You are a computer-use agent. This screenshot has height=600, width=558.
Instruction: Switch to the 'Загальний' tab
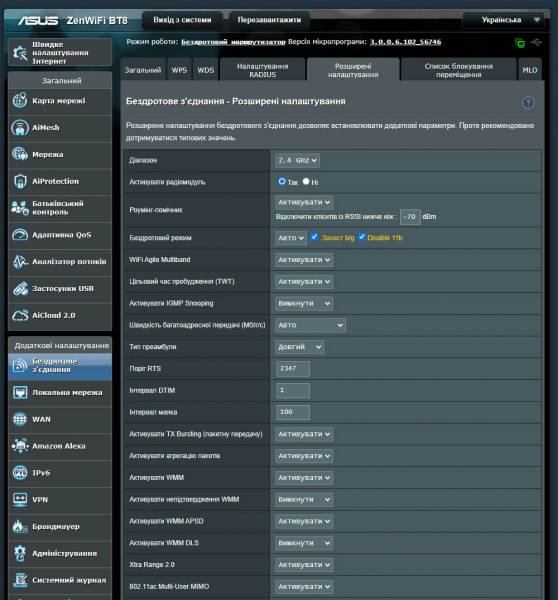[x=143, y=70]
